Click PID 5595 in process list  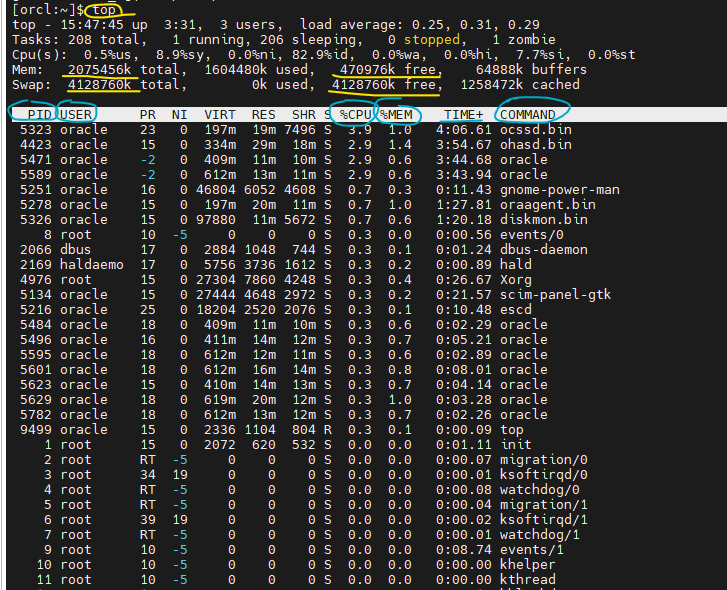click(36, 355)
